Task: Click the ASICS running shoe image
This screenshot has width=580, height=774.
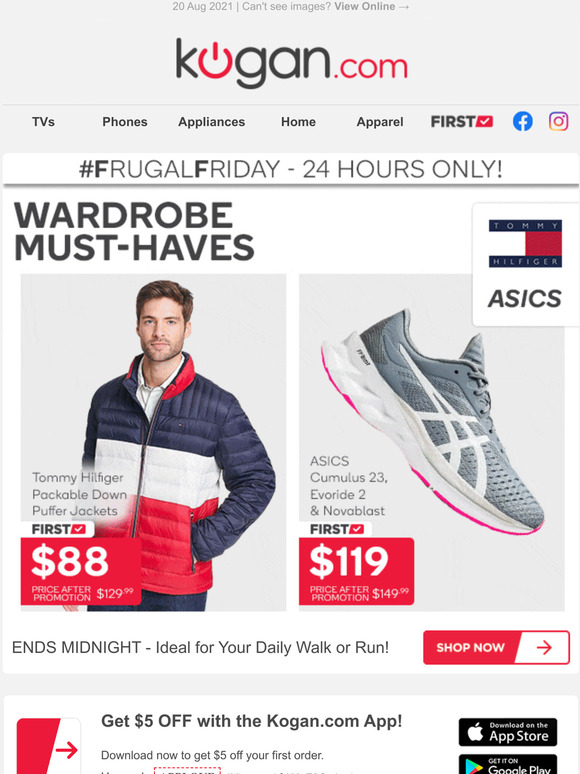Action: pos(431,442)
